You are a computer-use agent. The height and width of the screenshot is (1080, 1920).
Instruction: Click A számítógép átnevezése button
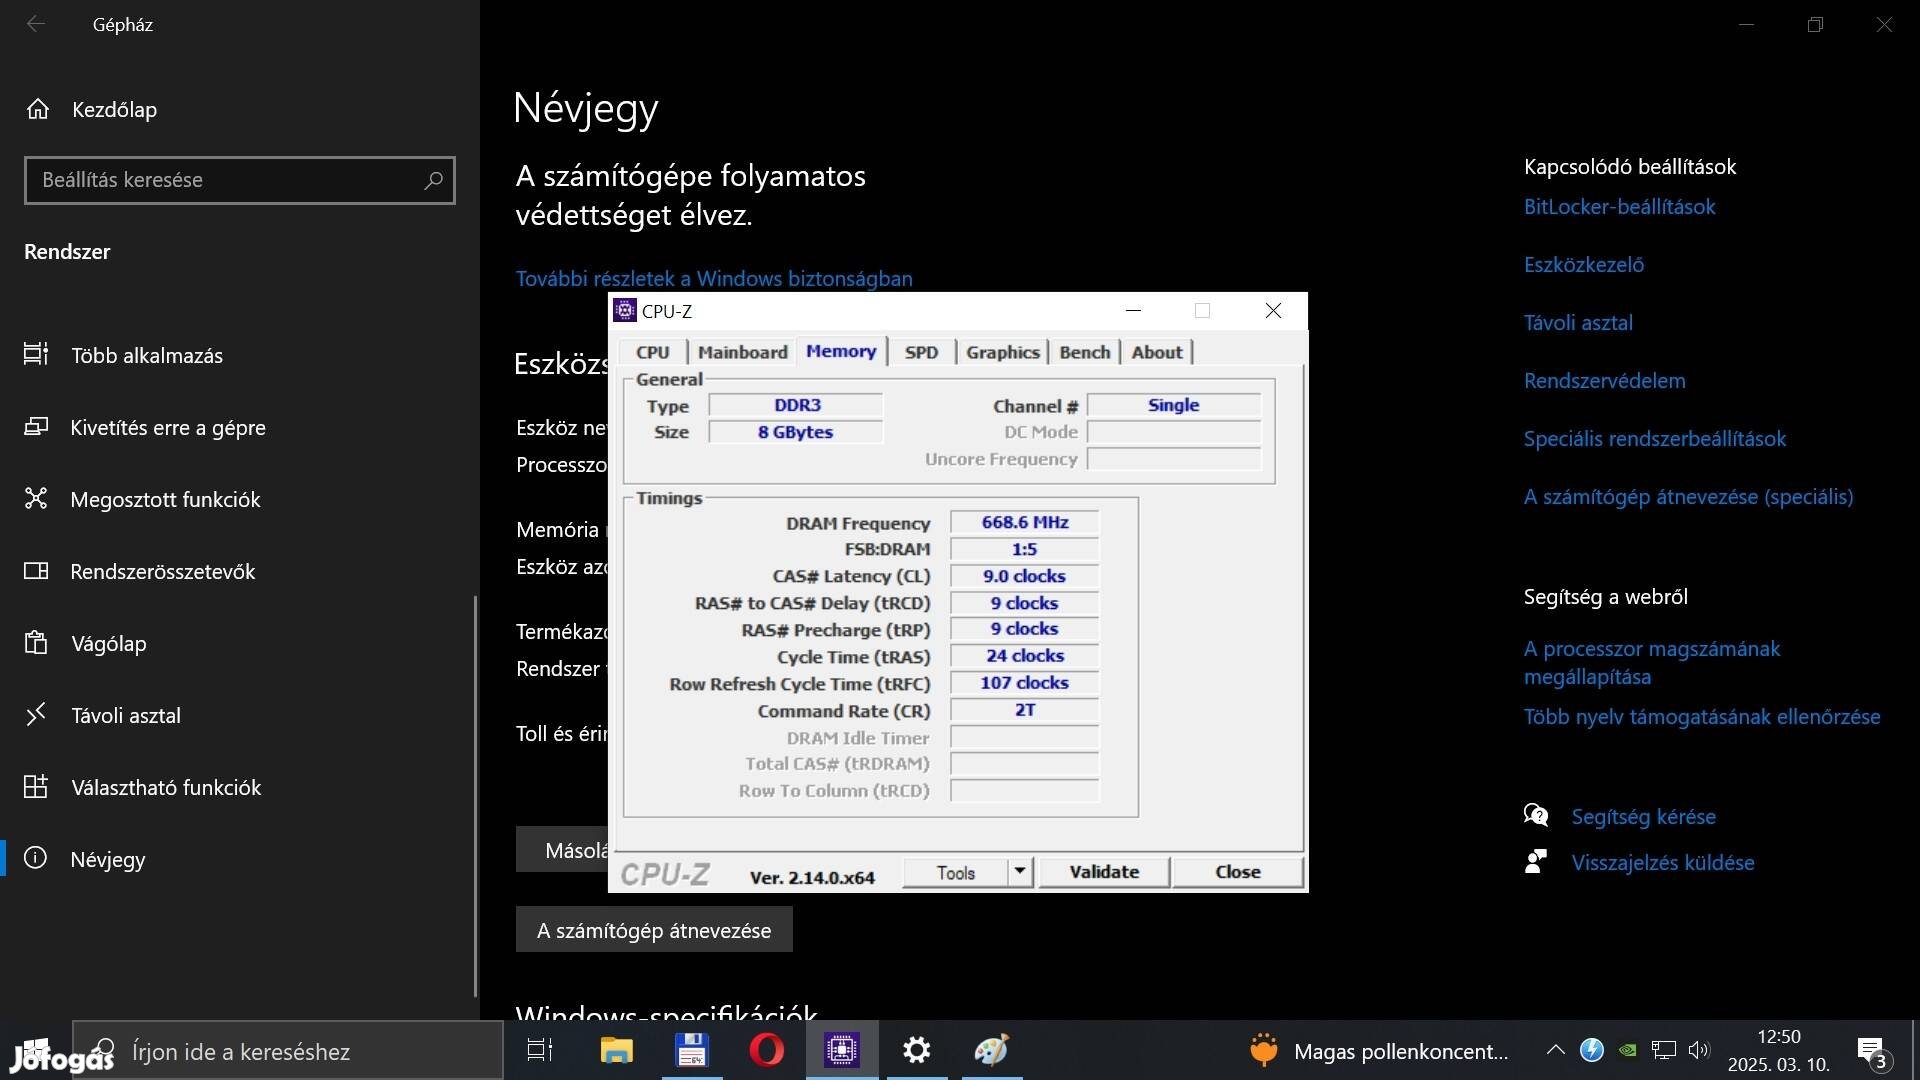click(654, 930)
